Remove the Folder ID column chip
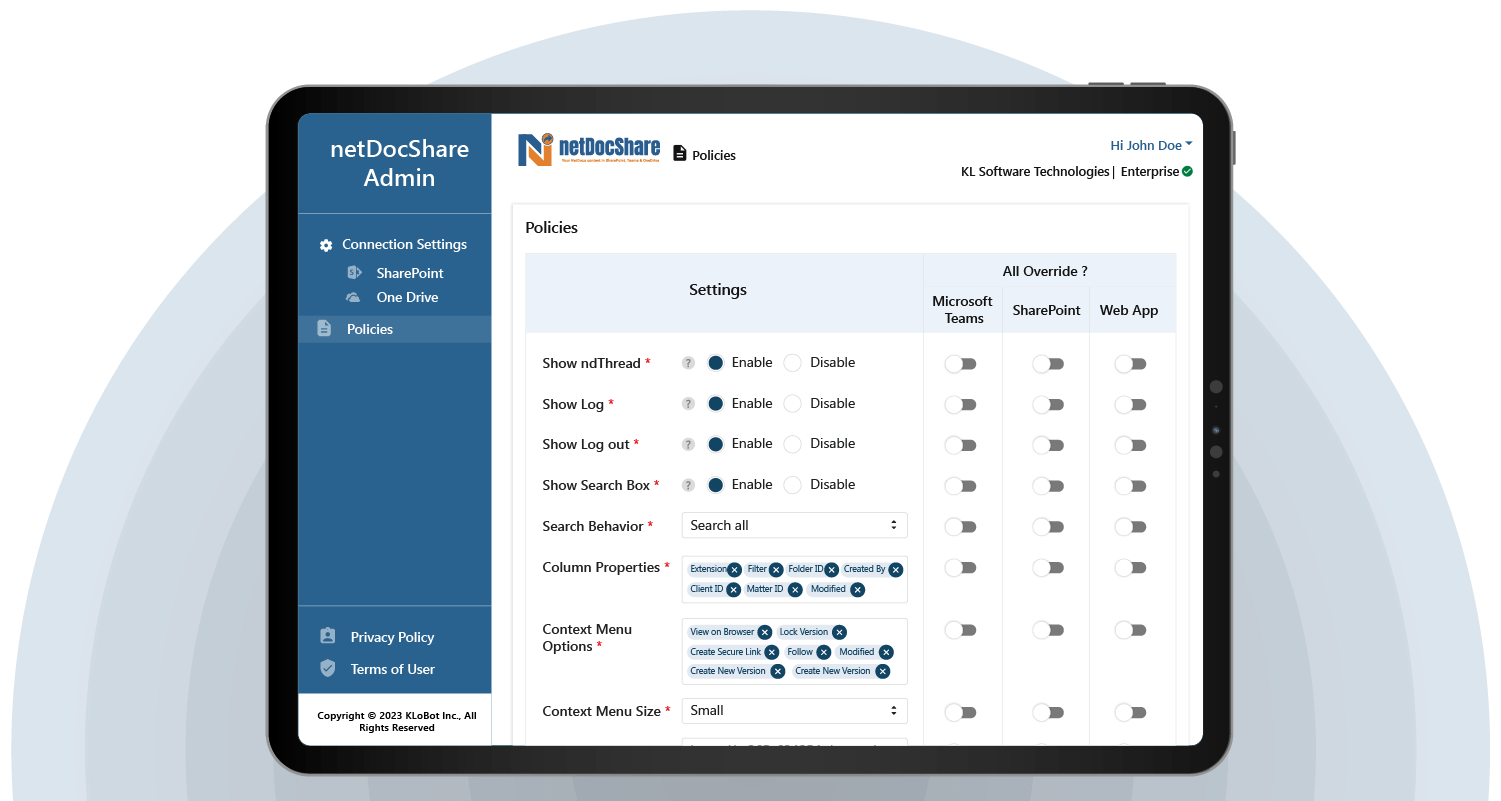This screenshot has width=1501, height=801. (831, 570)
